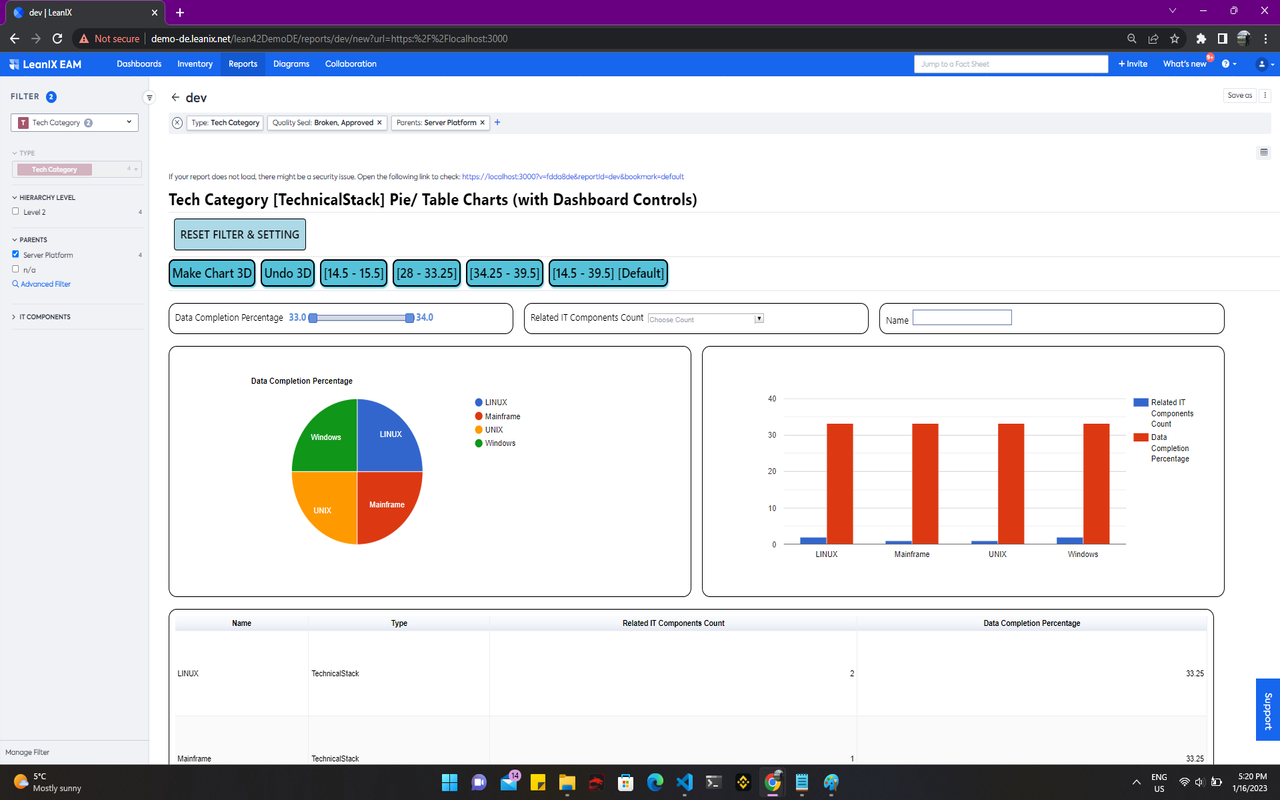1280x800 pixels.
Task: Click the back arrow next to dev
Action: (175, 98)
